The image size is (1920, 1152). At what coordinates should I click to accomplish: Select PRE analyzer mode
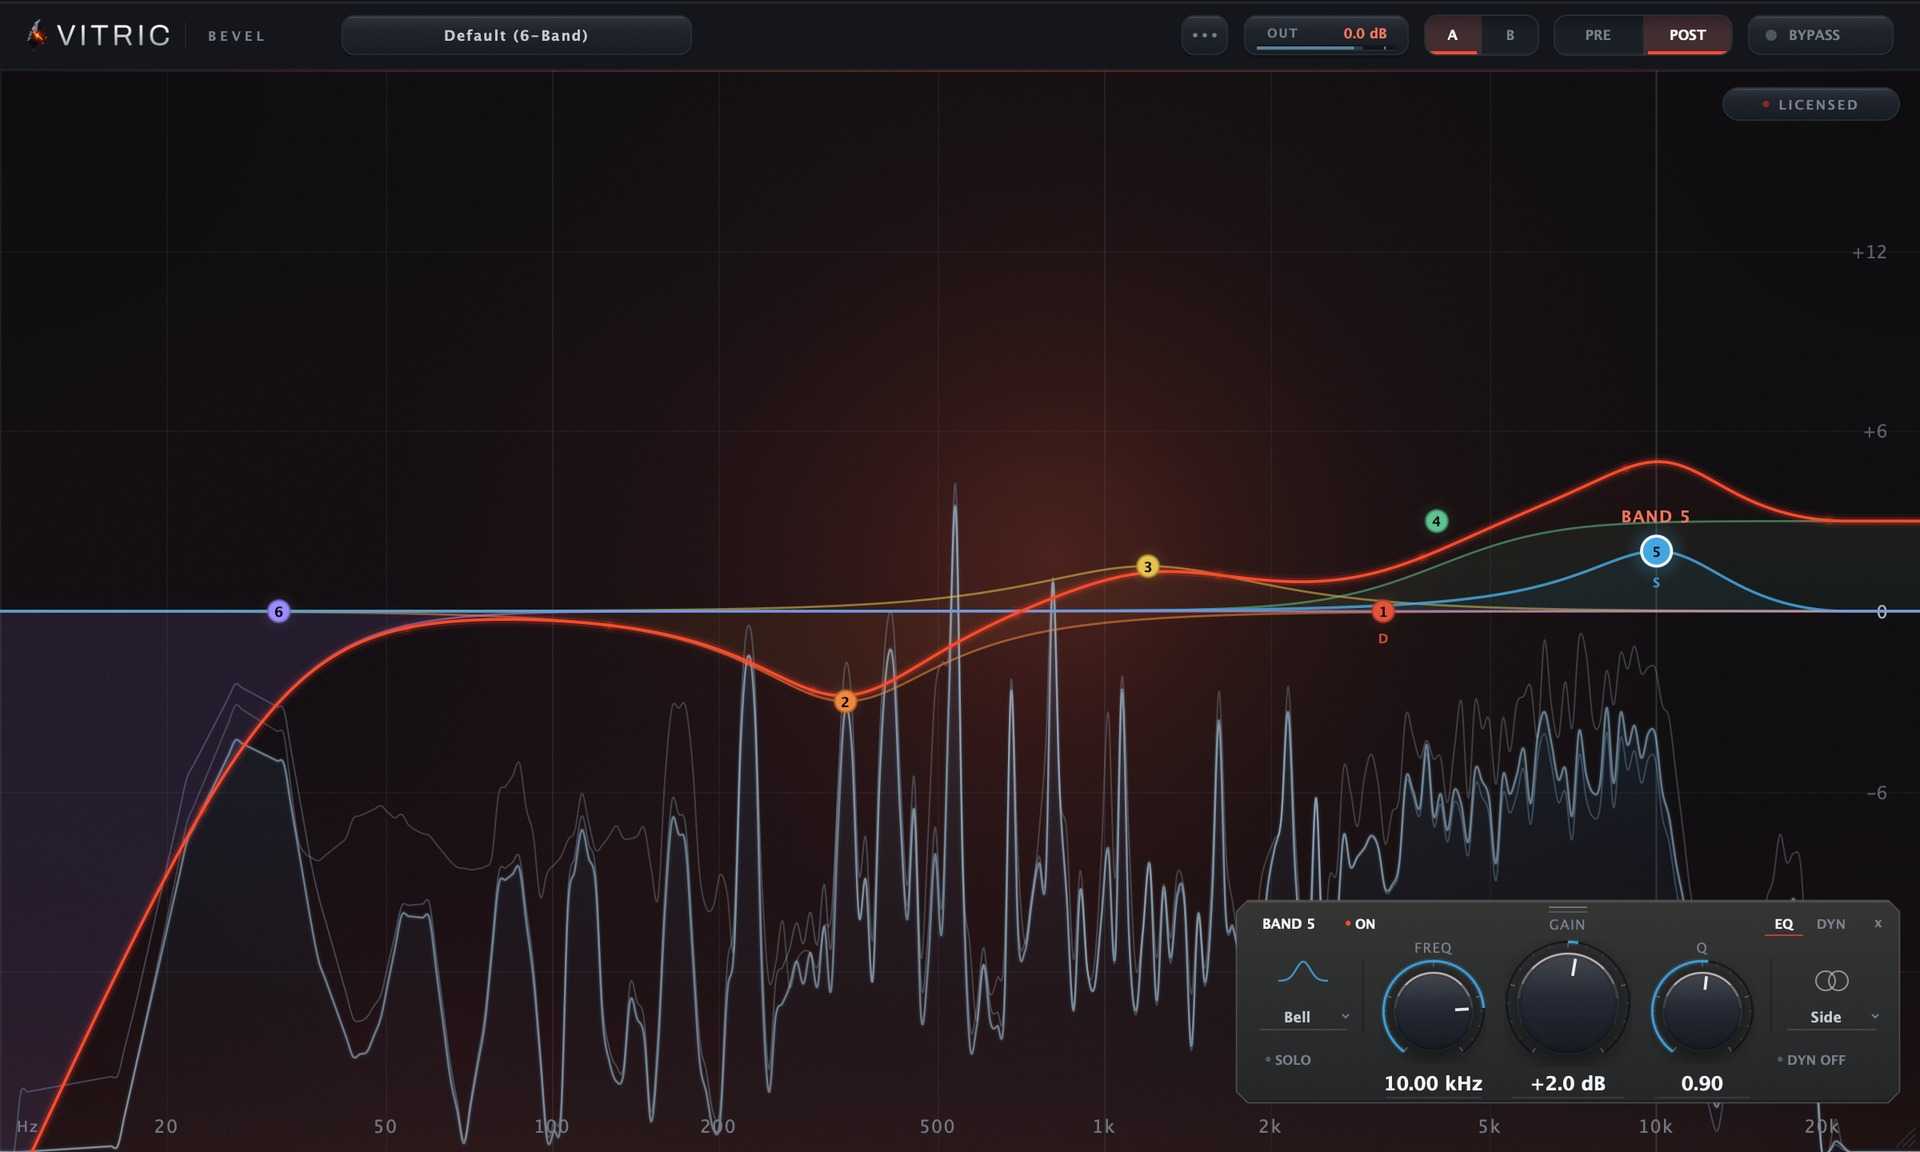(1598, 35)
